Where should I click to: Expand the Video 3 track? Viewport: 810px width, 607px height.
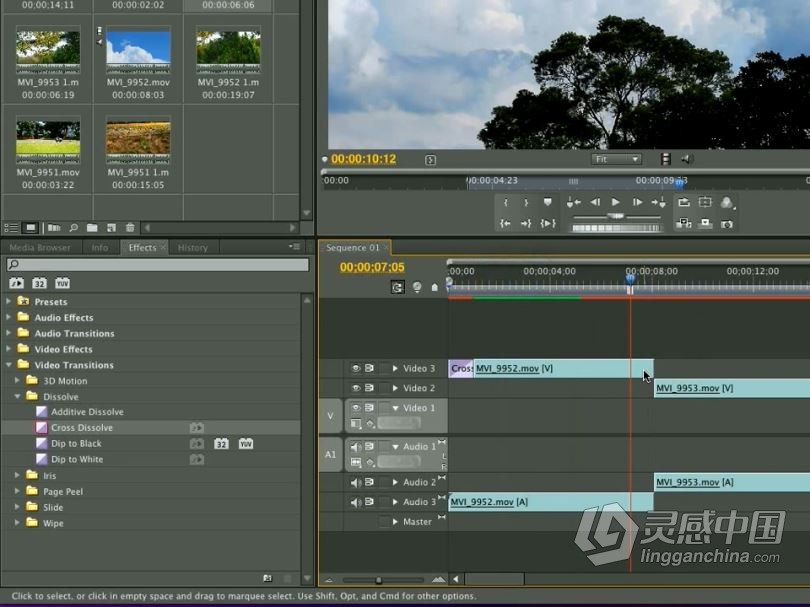point(395,368)
